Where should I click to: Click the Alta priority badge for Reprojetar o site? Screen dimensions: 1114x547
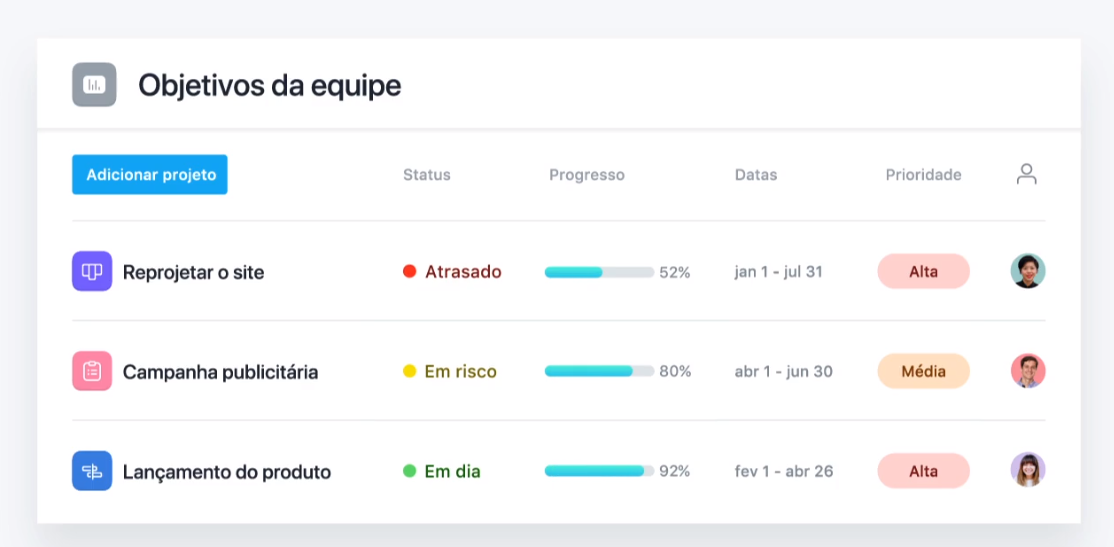click(x=924, y=271)
